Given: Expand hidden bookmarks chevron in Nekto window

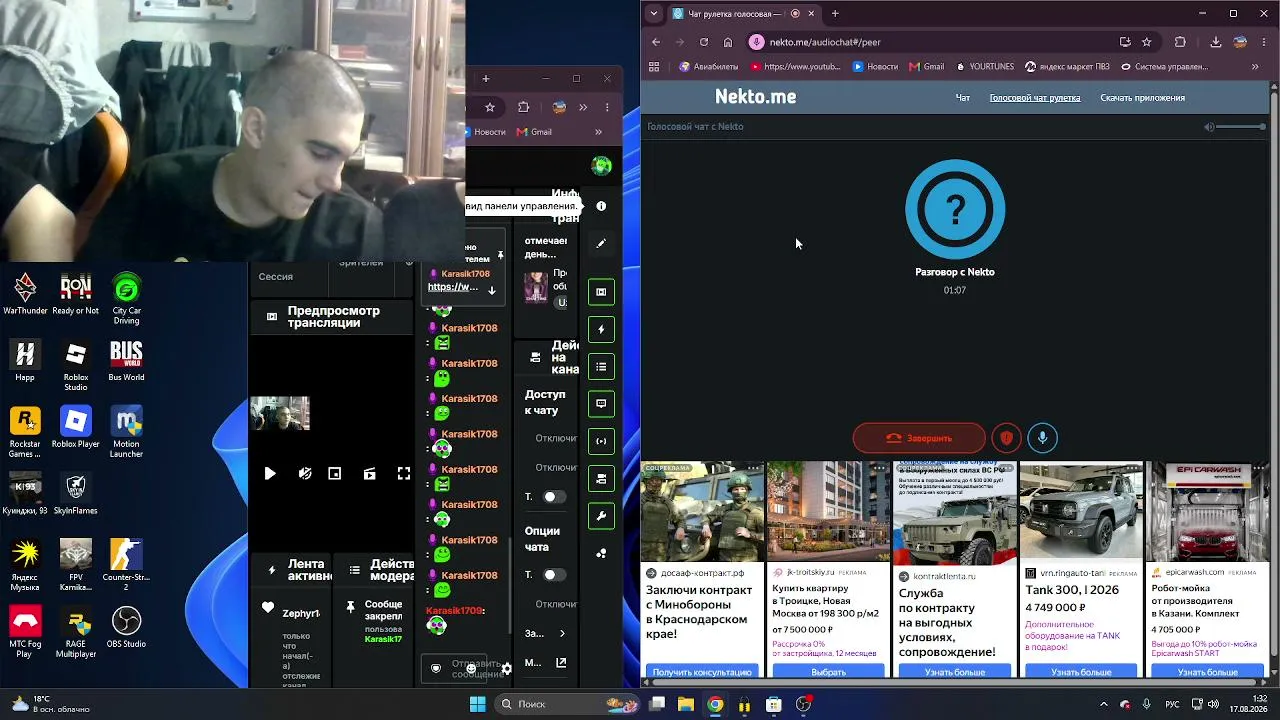Looking at the screenshot, I should click(x=1255, y=67).
